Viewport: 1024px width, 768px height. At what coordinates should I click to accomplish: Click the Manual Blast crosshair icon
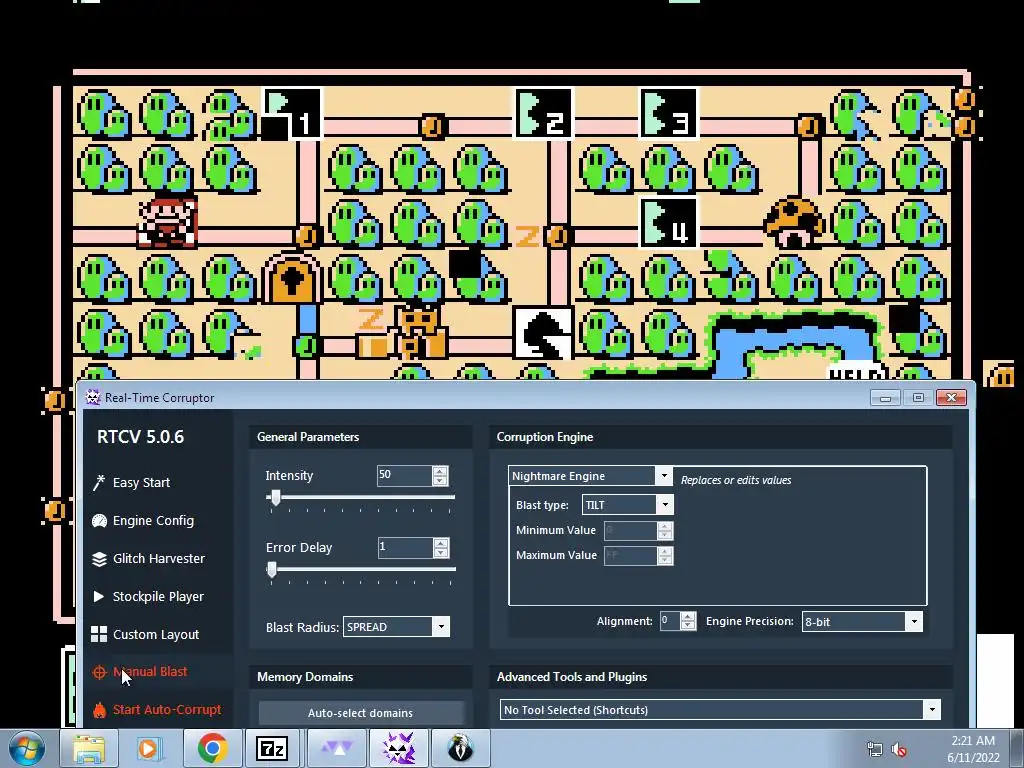coord(99,672)
